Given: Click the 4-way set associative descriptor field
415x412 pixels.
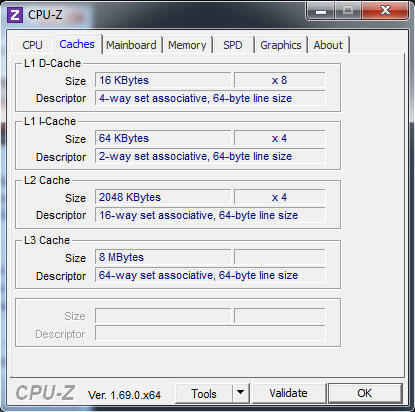Looking at the screenshot, I should (x=210, y=98).
